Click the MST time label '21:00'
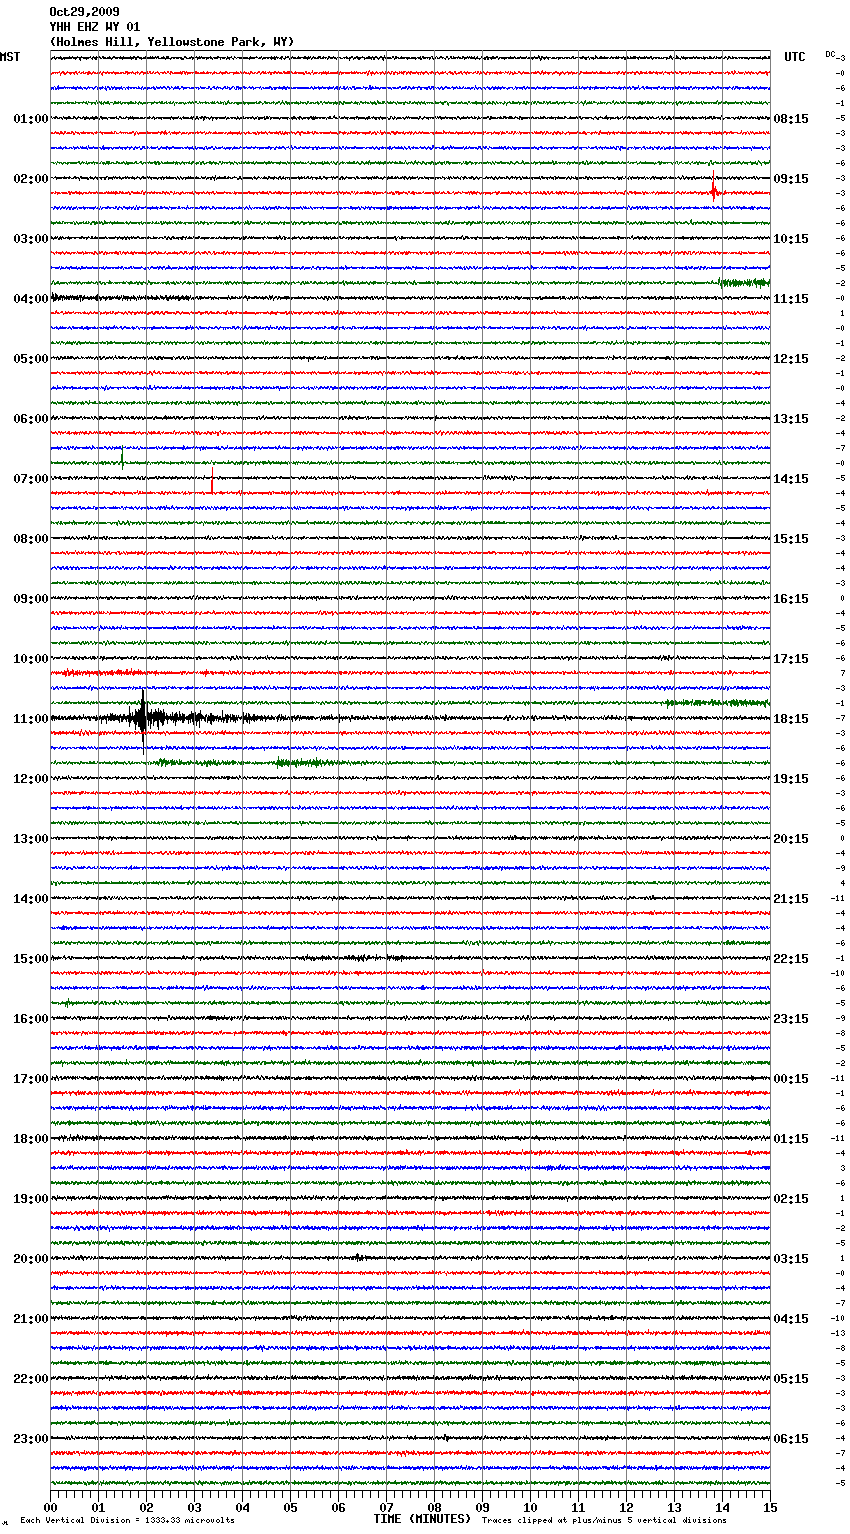 tap(31, 1319)
